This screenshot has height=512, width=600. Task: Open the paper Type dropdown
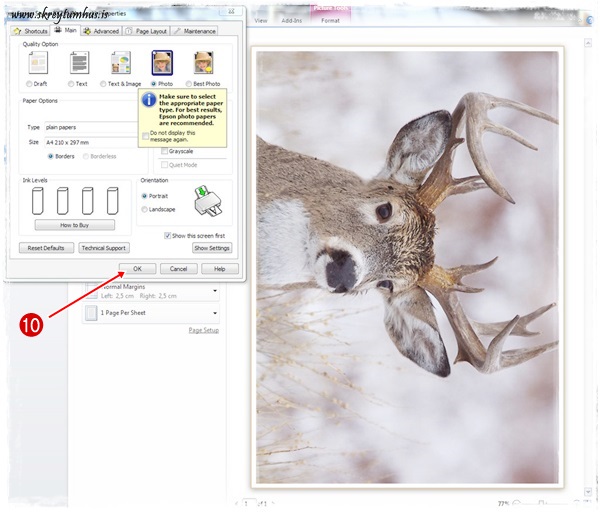[x=90, y=127]
